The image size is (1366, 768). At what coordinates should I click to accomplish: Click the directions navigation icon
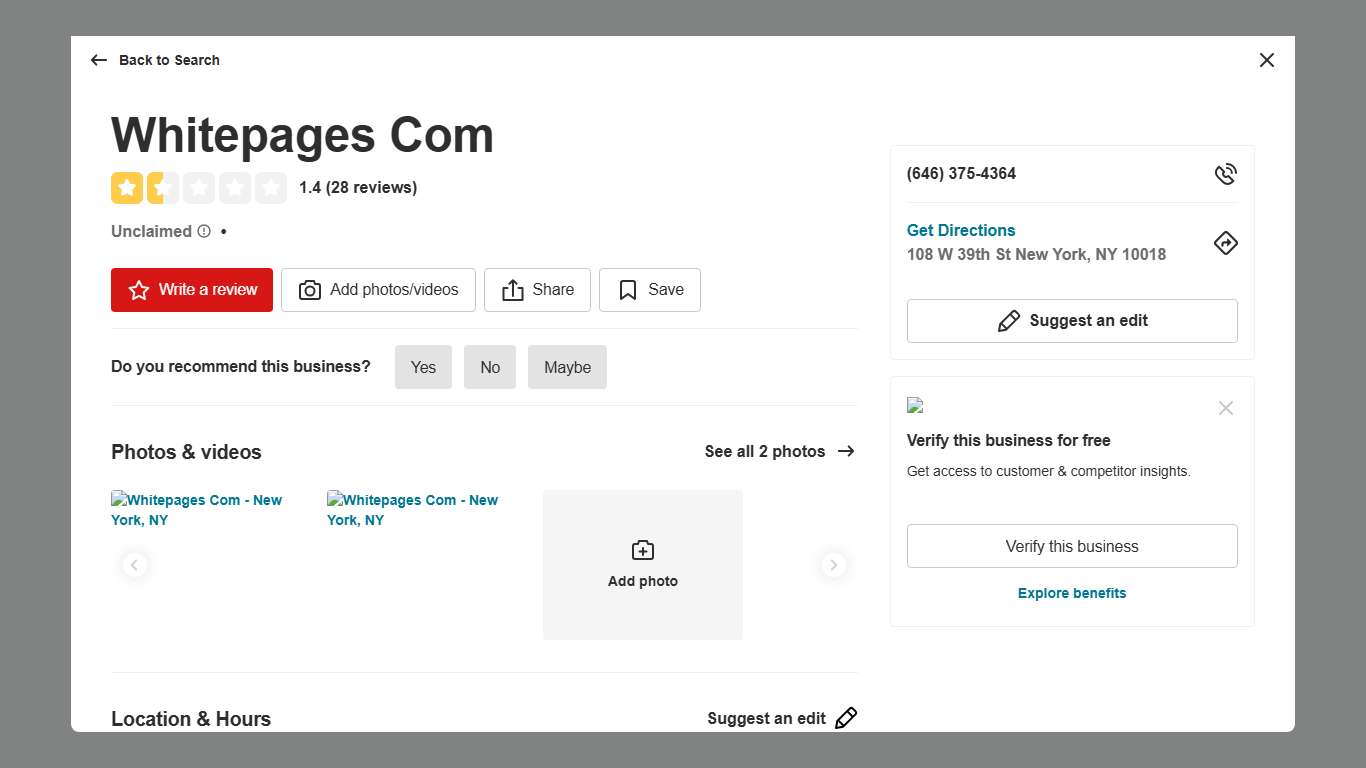[x=1226, y=243]
